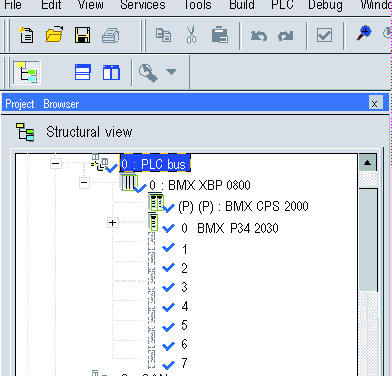Screen dimensions: 392x376
Task: Open a project with the folder icon
Action: (54, 34)
